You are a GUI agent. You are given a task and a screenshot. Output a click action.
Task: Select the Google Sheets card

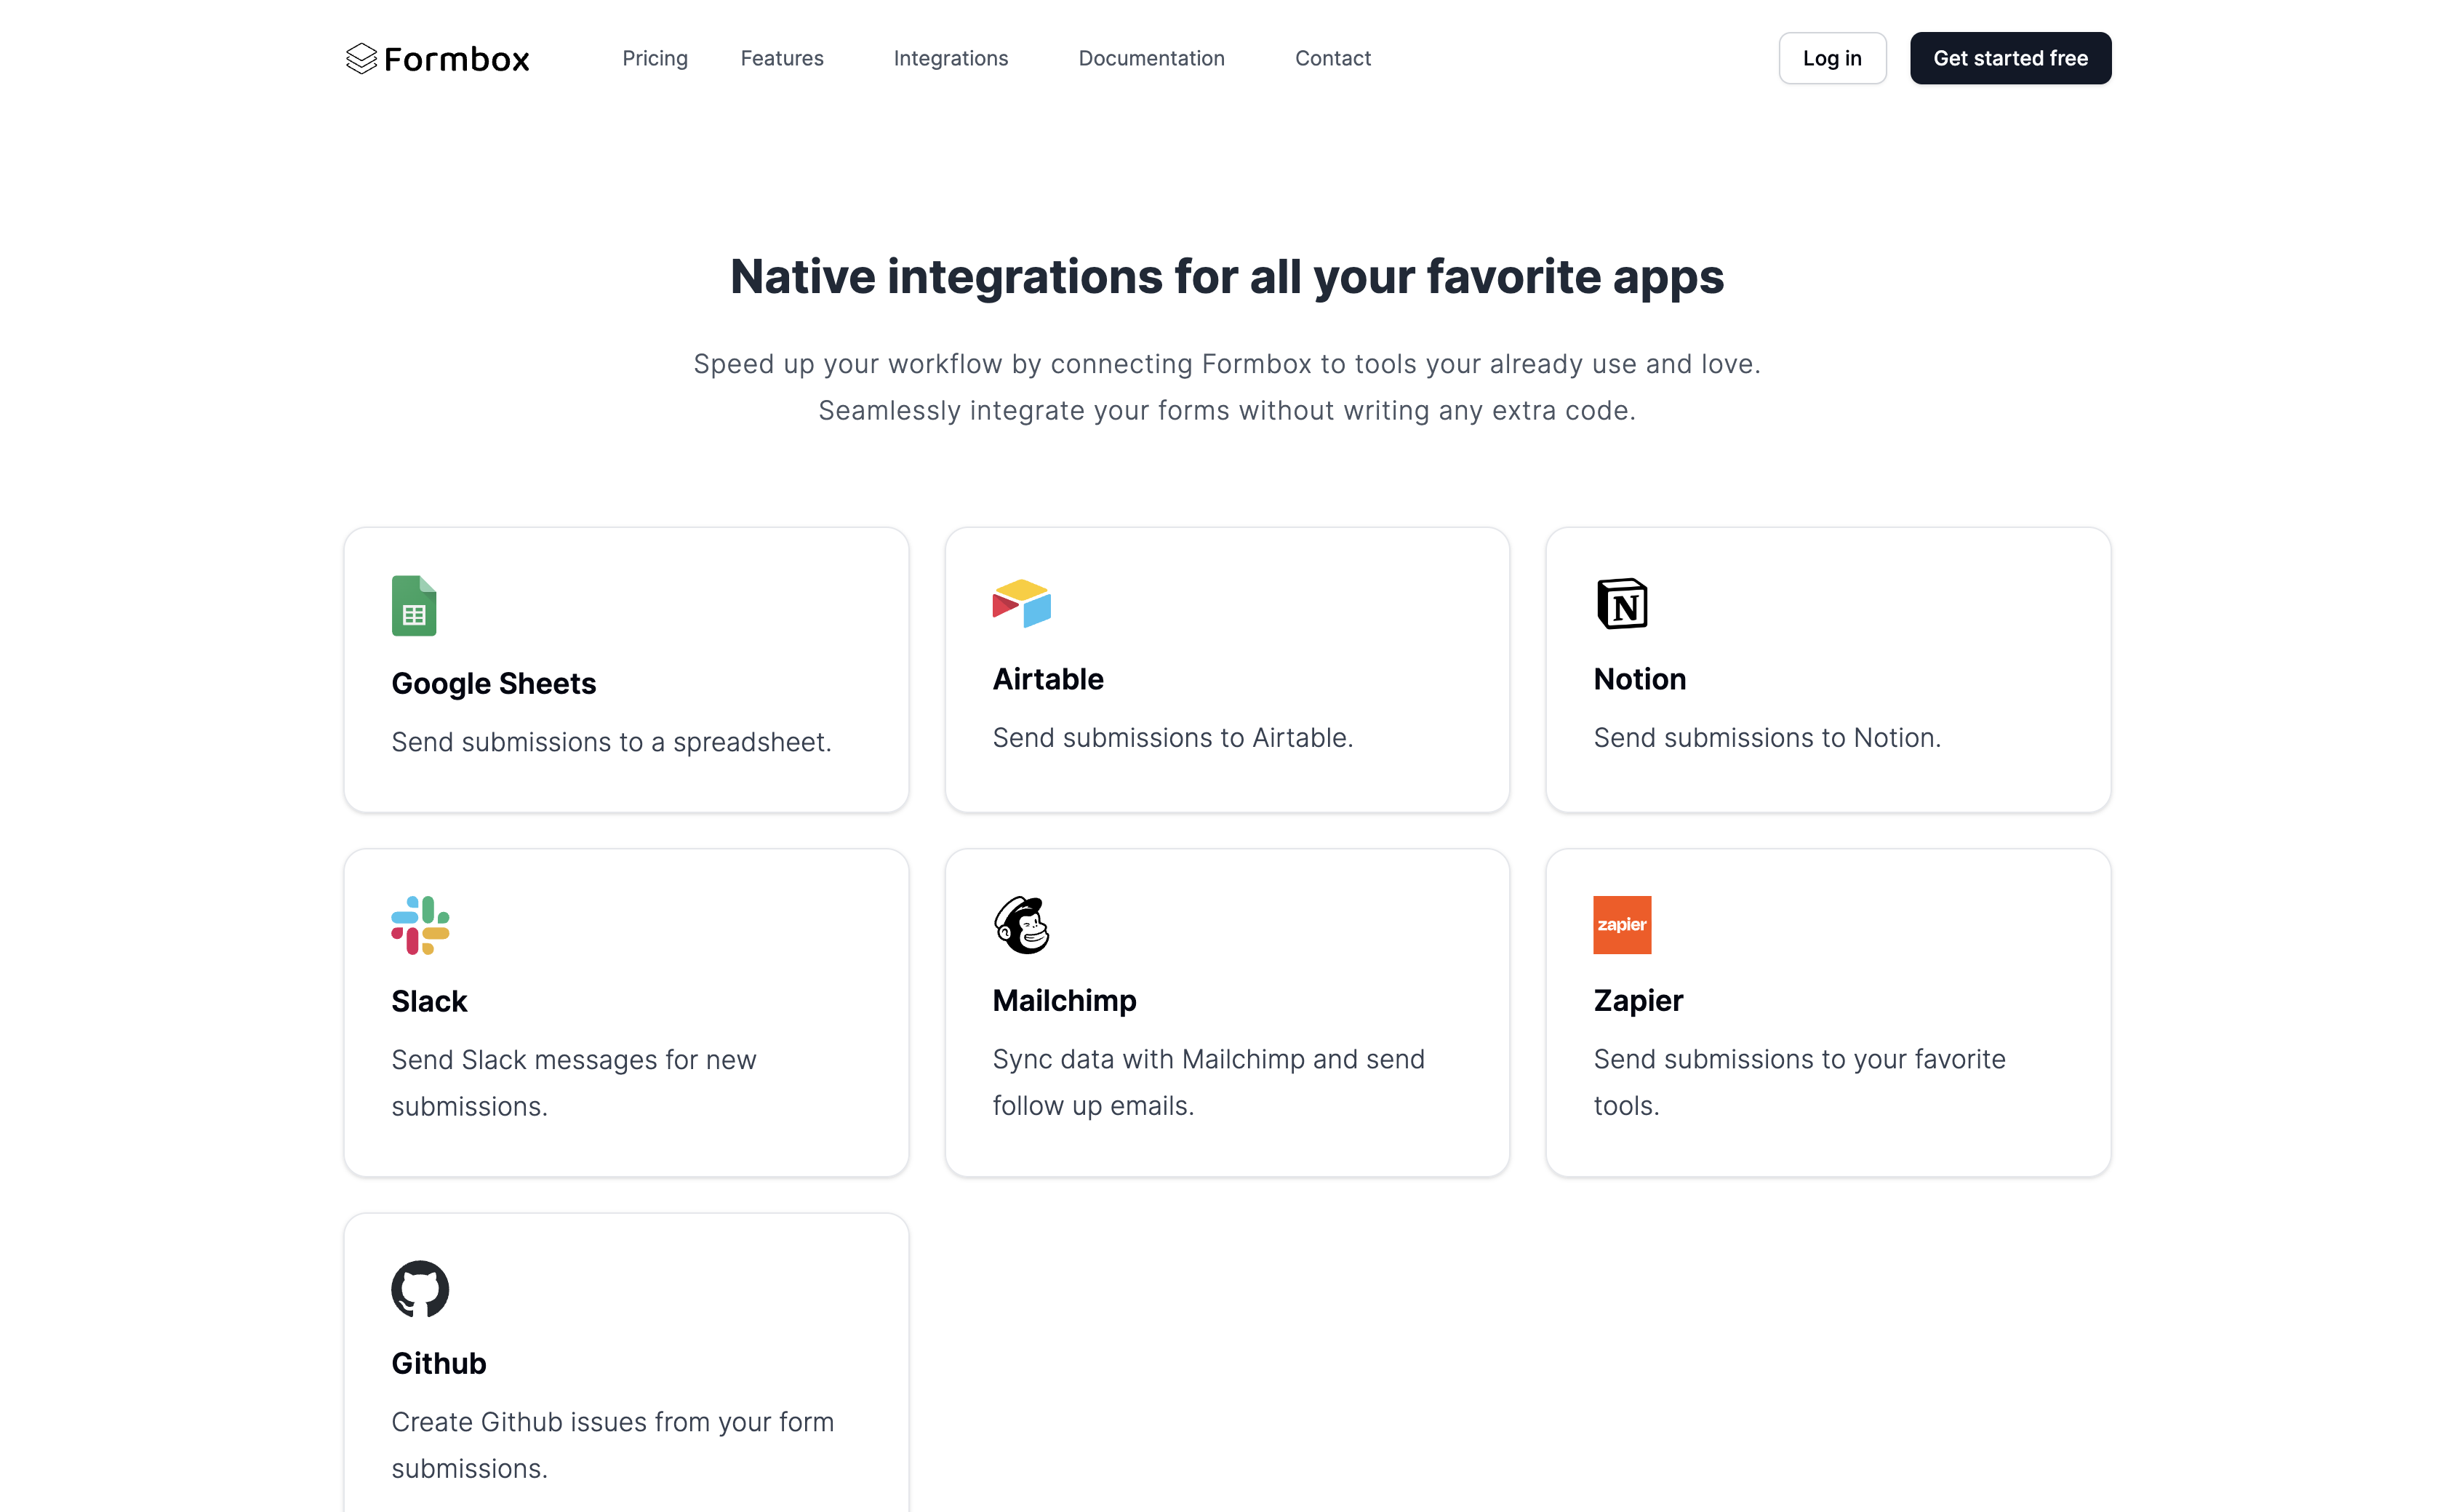click(626, 670)
